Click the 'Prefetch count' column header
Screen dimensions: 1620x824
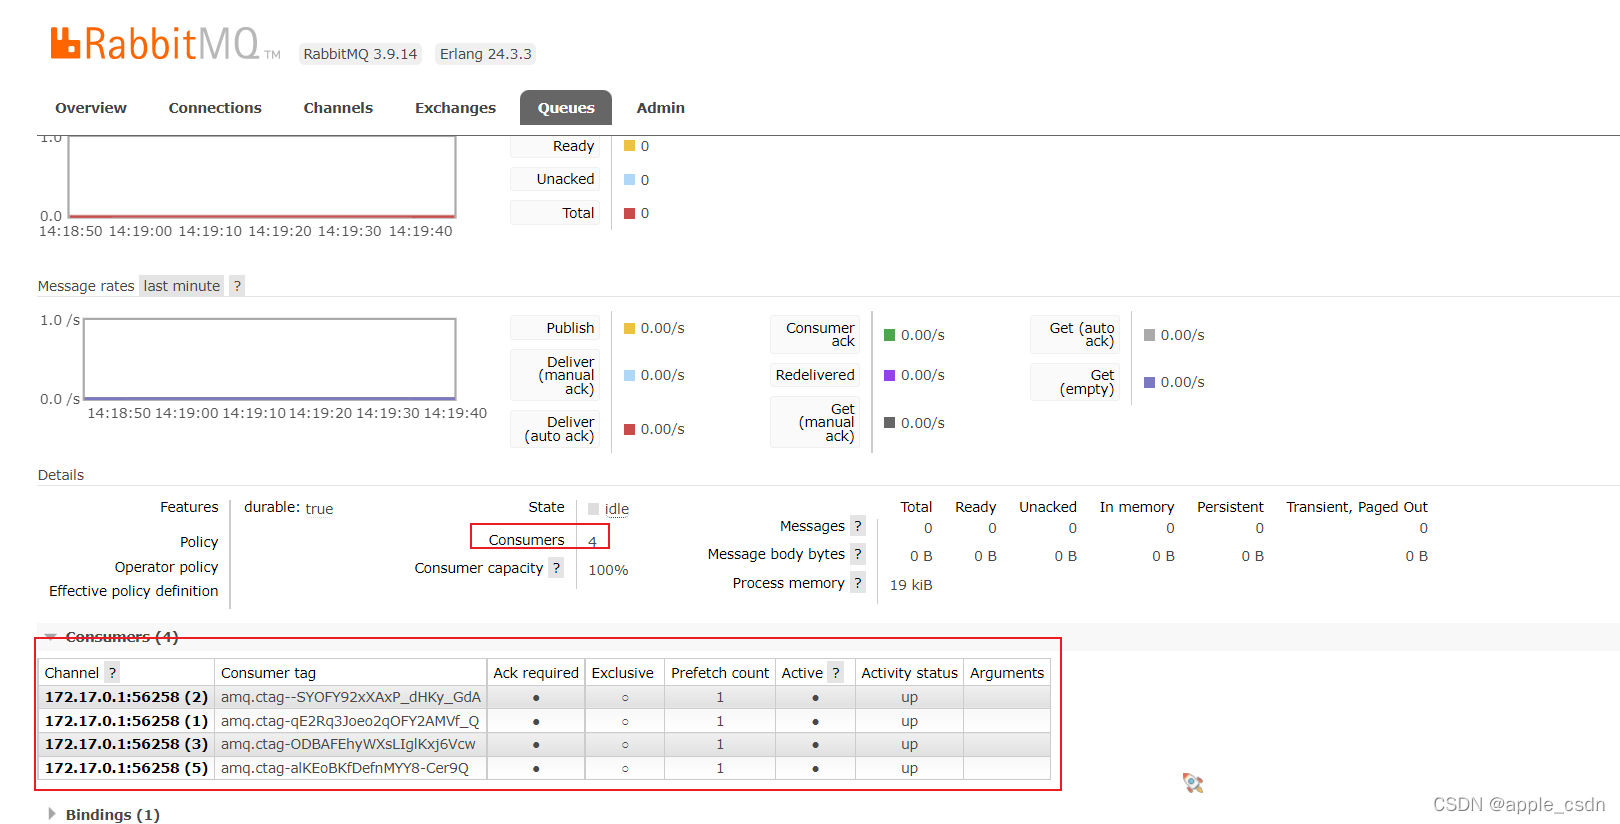click(720, 673)
